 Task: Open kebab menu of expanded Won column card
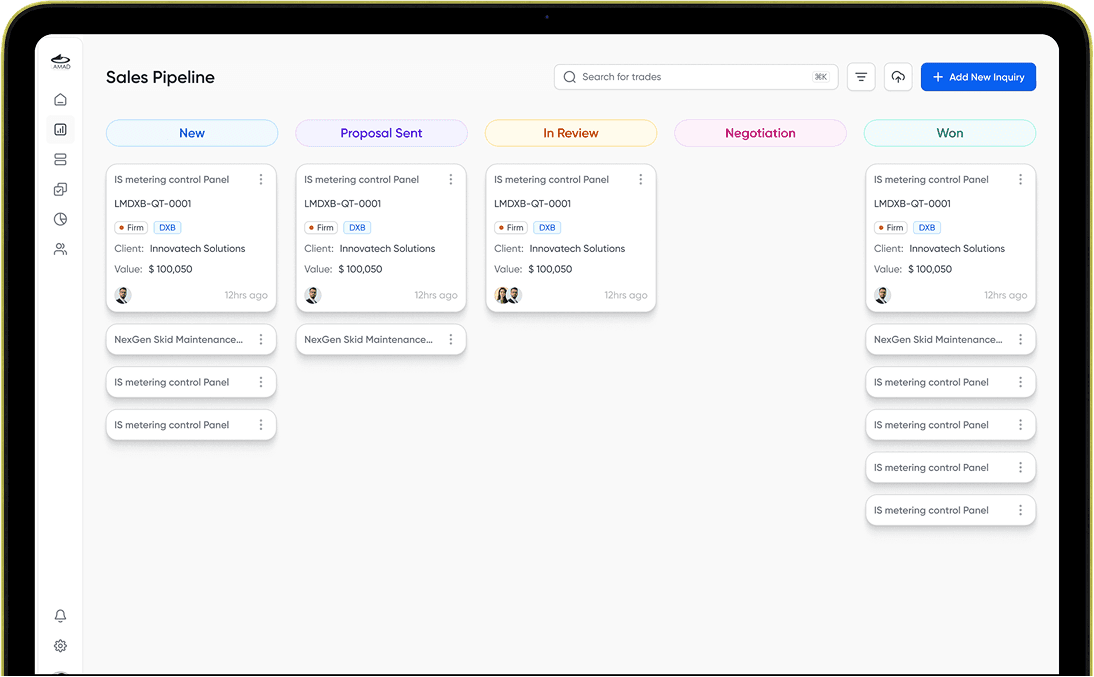point(1020,179)
